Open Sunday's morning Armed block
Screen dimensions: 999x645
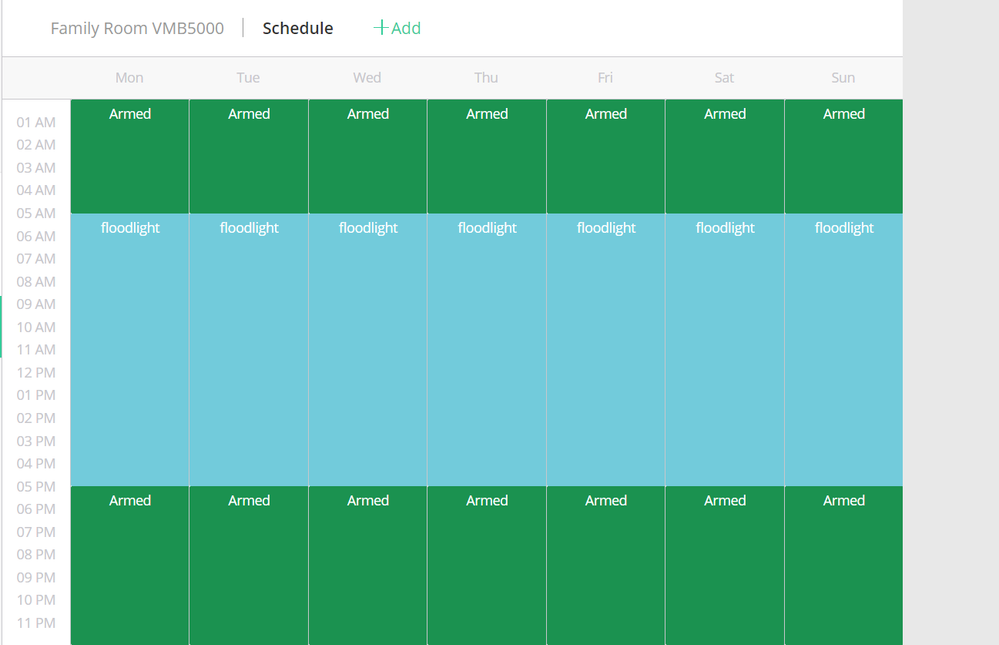(844, 156)
